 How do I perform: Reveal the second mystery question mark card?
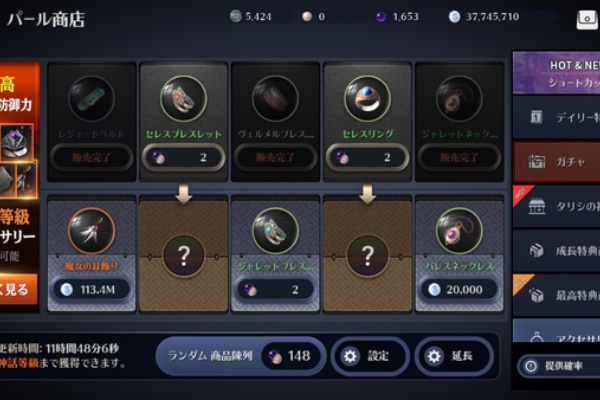coord(367,256)
